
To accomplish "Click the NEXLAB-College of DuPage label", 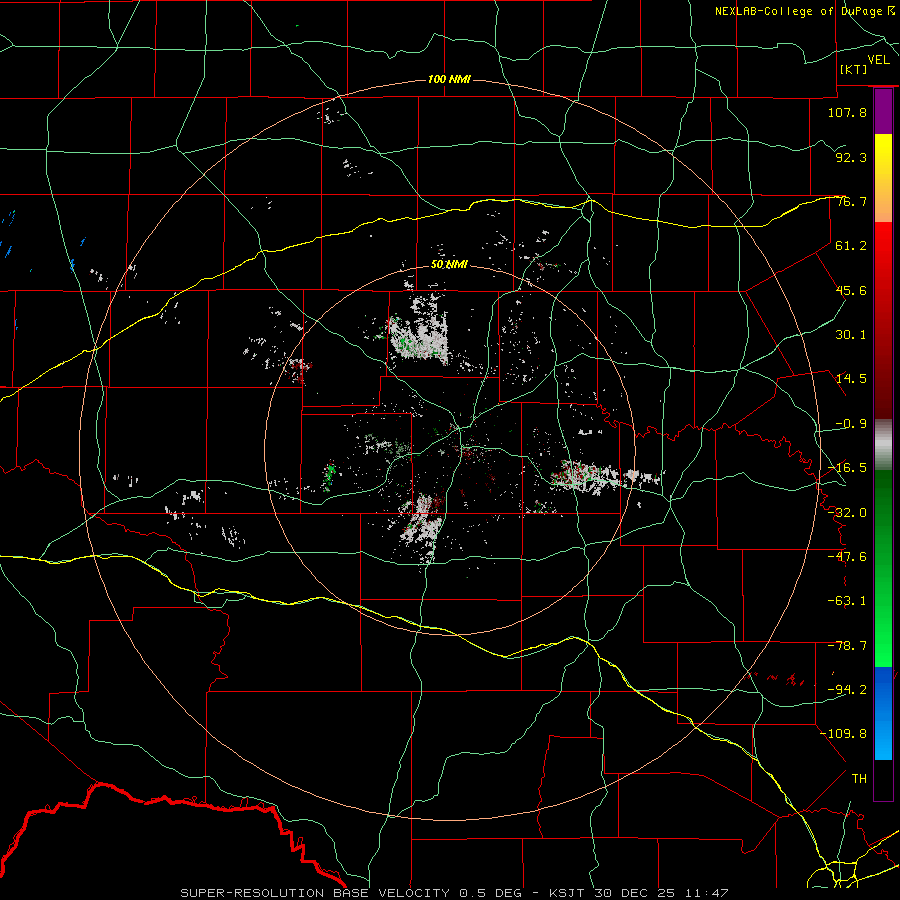I will pos(805,11).
